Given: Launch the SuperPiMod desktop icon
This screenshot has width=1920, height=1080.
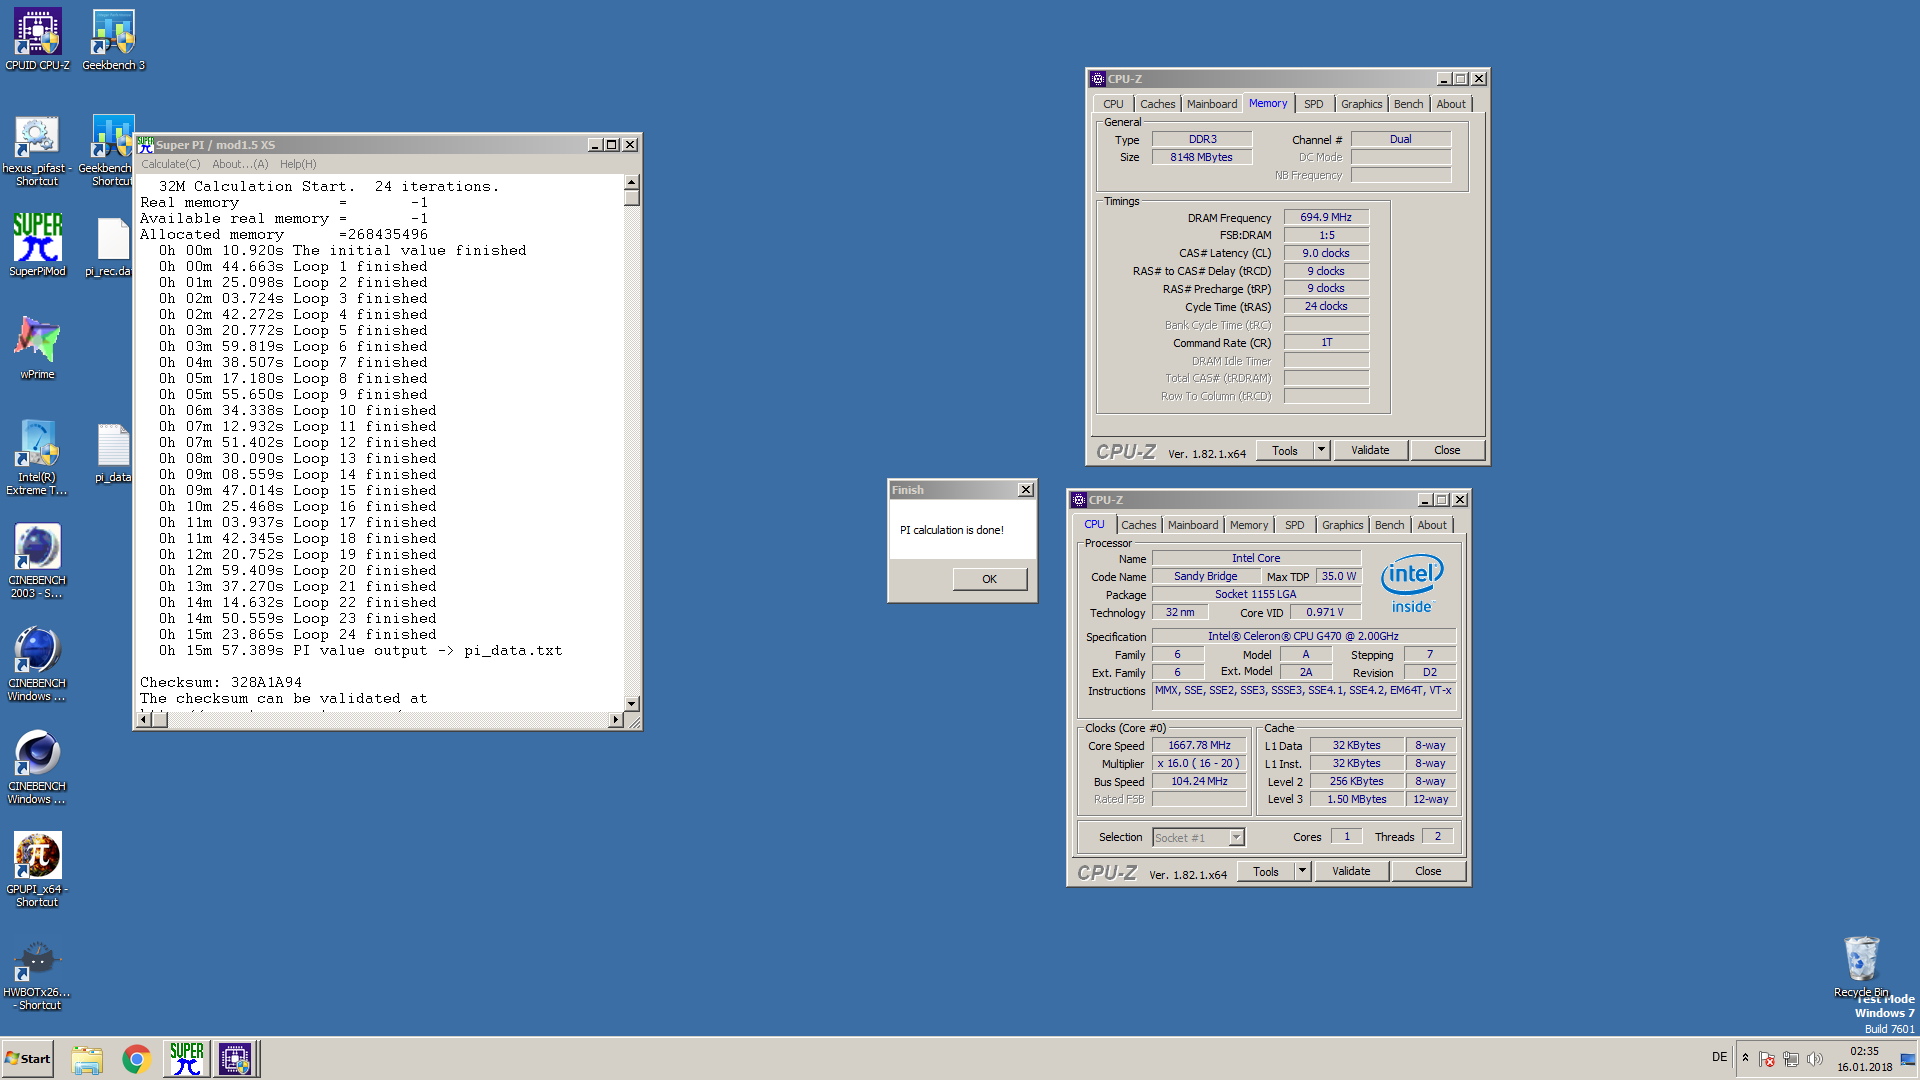Looking at the screenshot, I should pyautogui.click(x=37, y=245).
